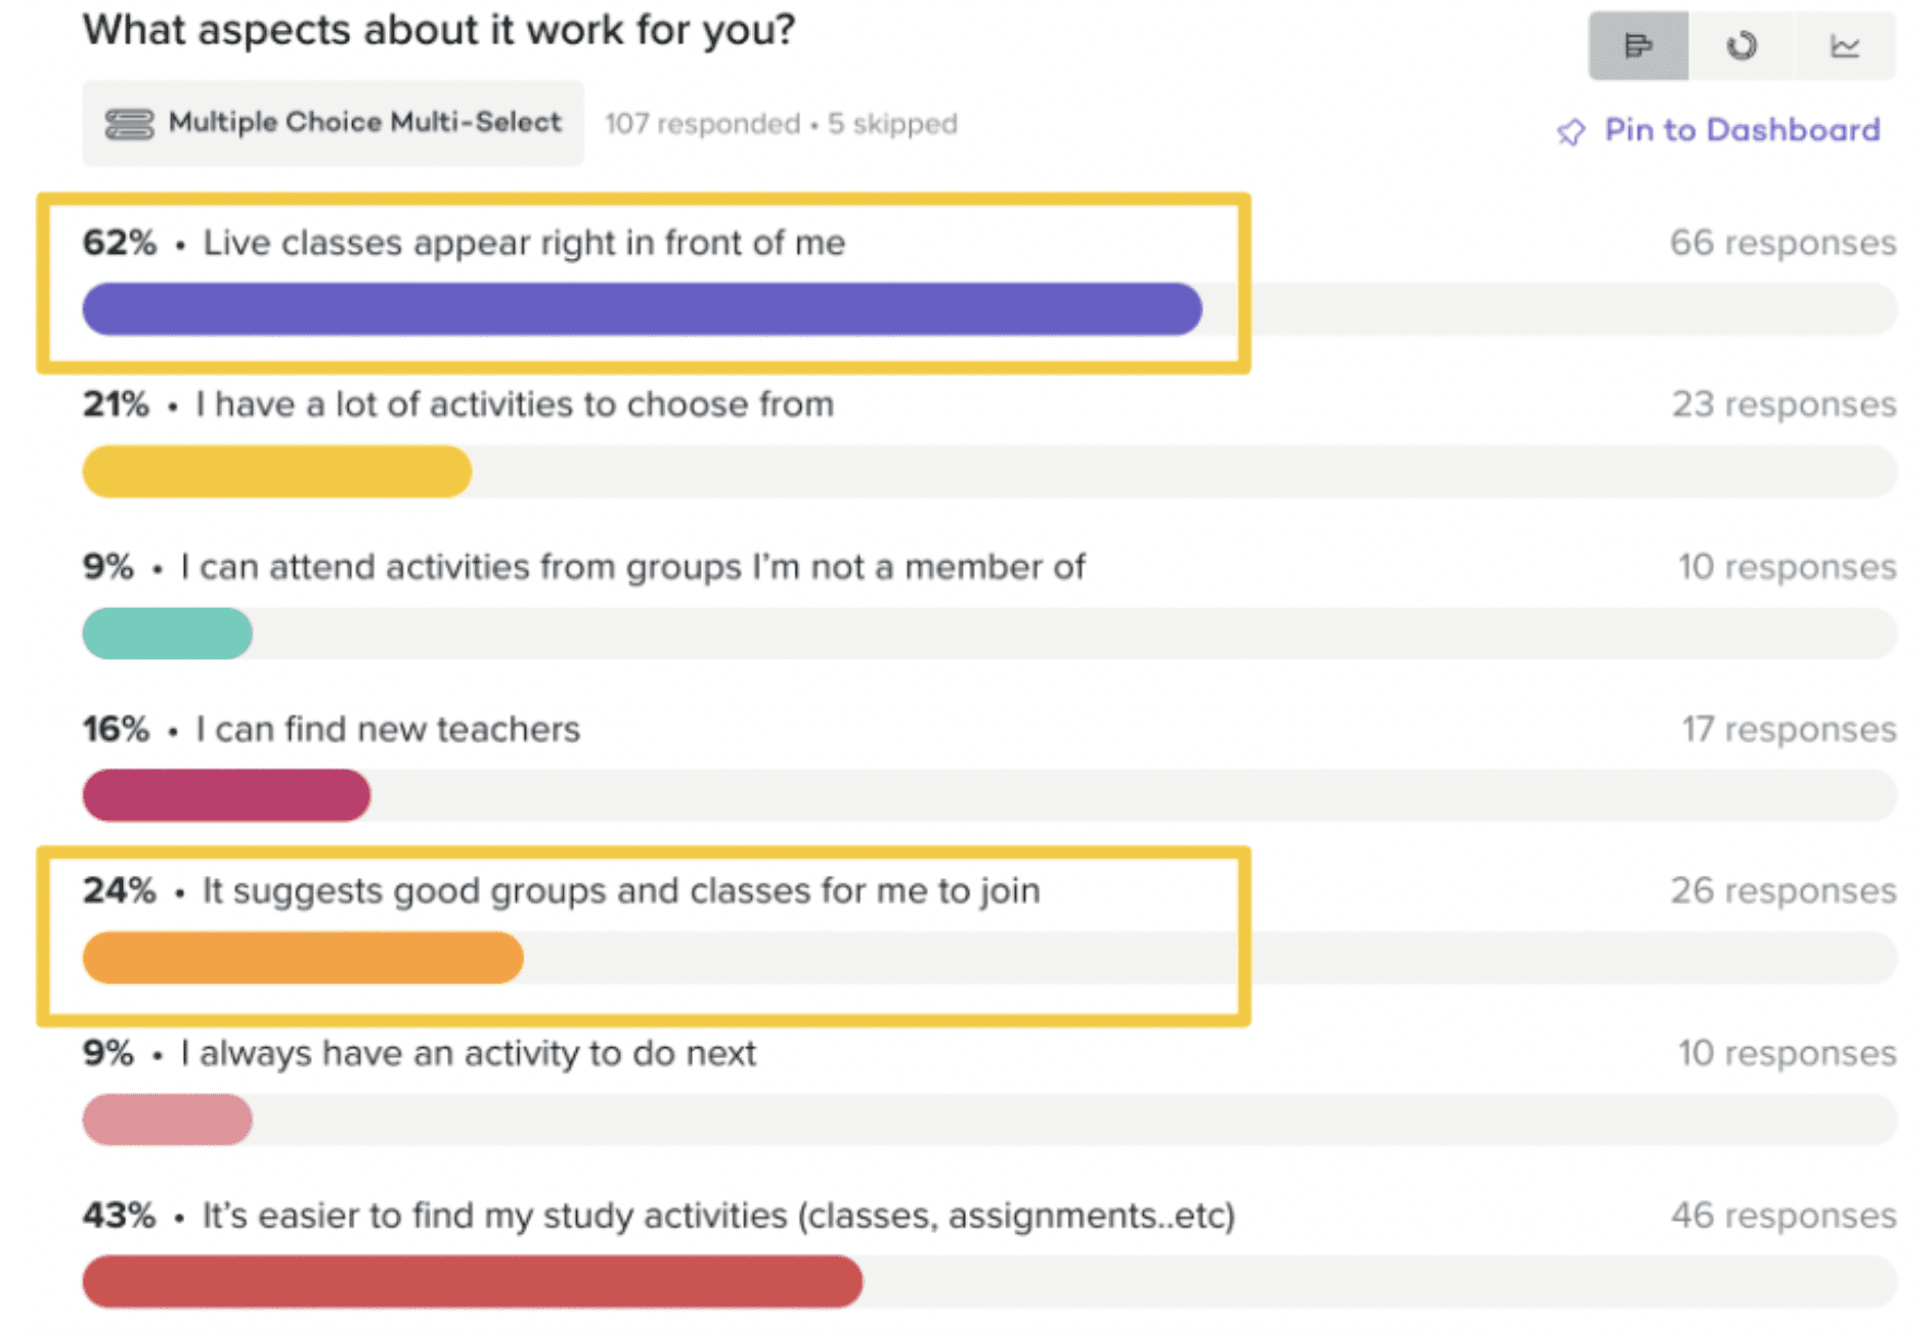Click the yellow activities to choose bar
This screenshot has width=1920, height=1336.
[277, 471]
